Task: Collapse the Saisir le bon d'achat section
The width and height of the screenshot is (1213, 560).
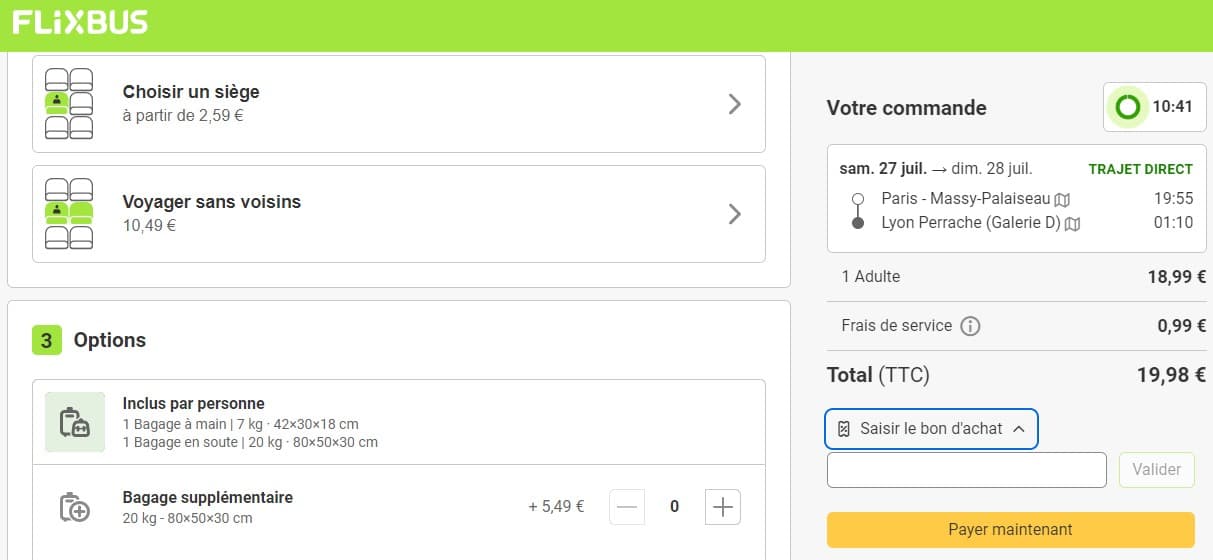Action: pyautogui.click(x=1019, y=429)
